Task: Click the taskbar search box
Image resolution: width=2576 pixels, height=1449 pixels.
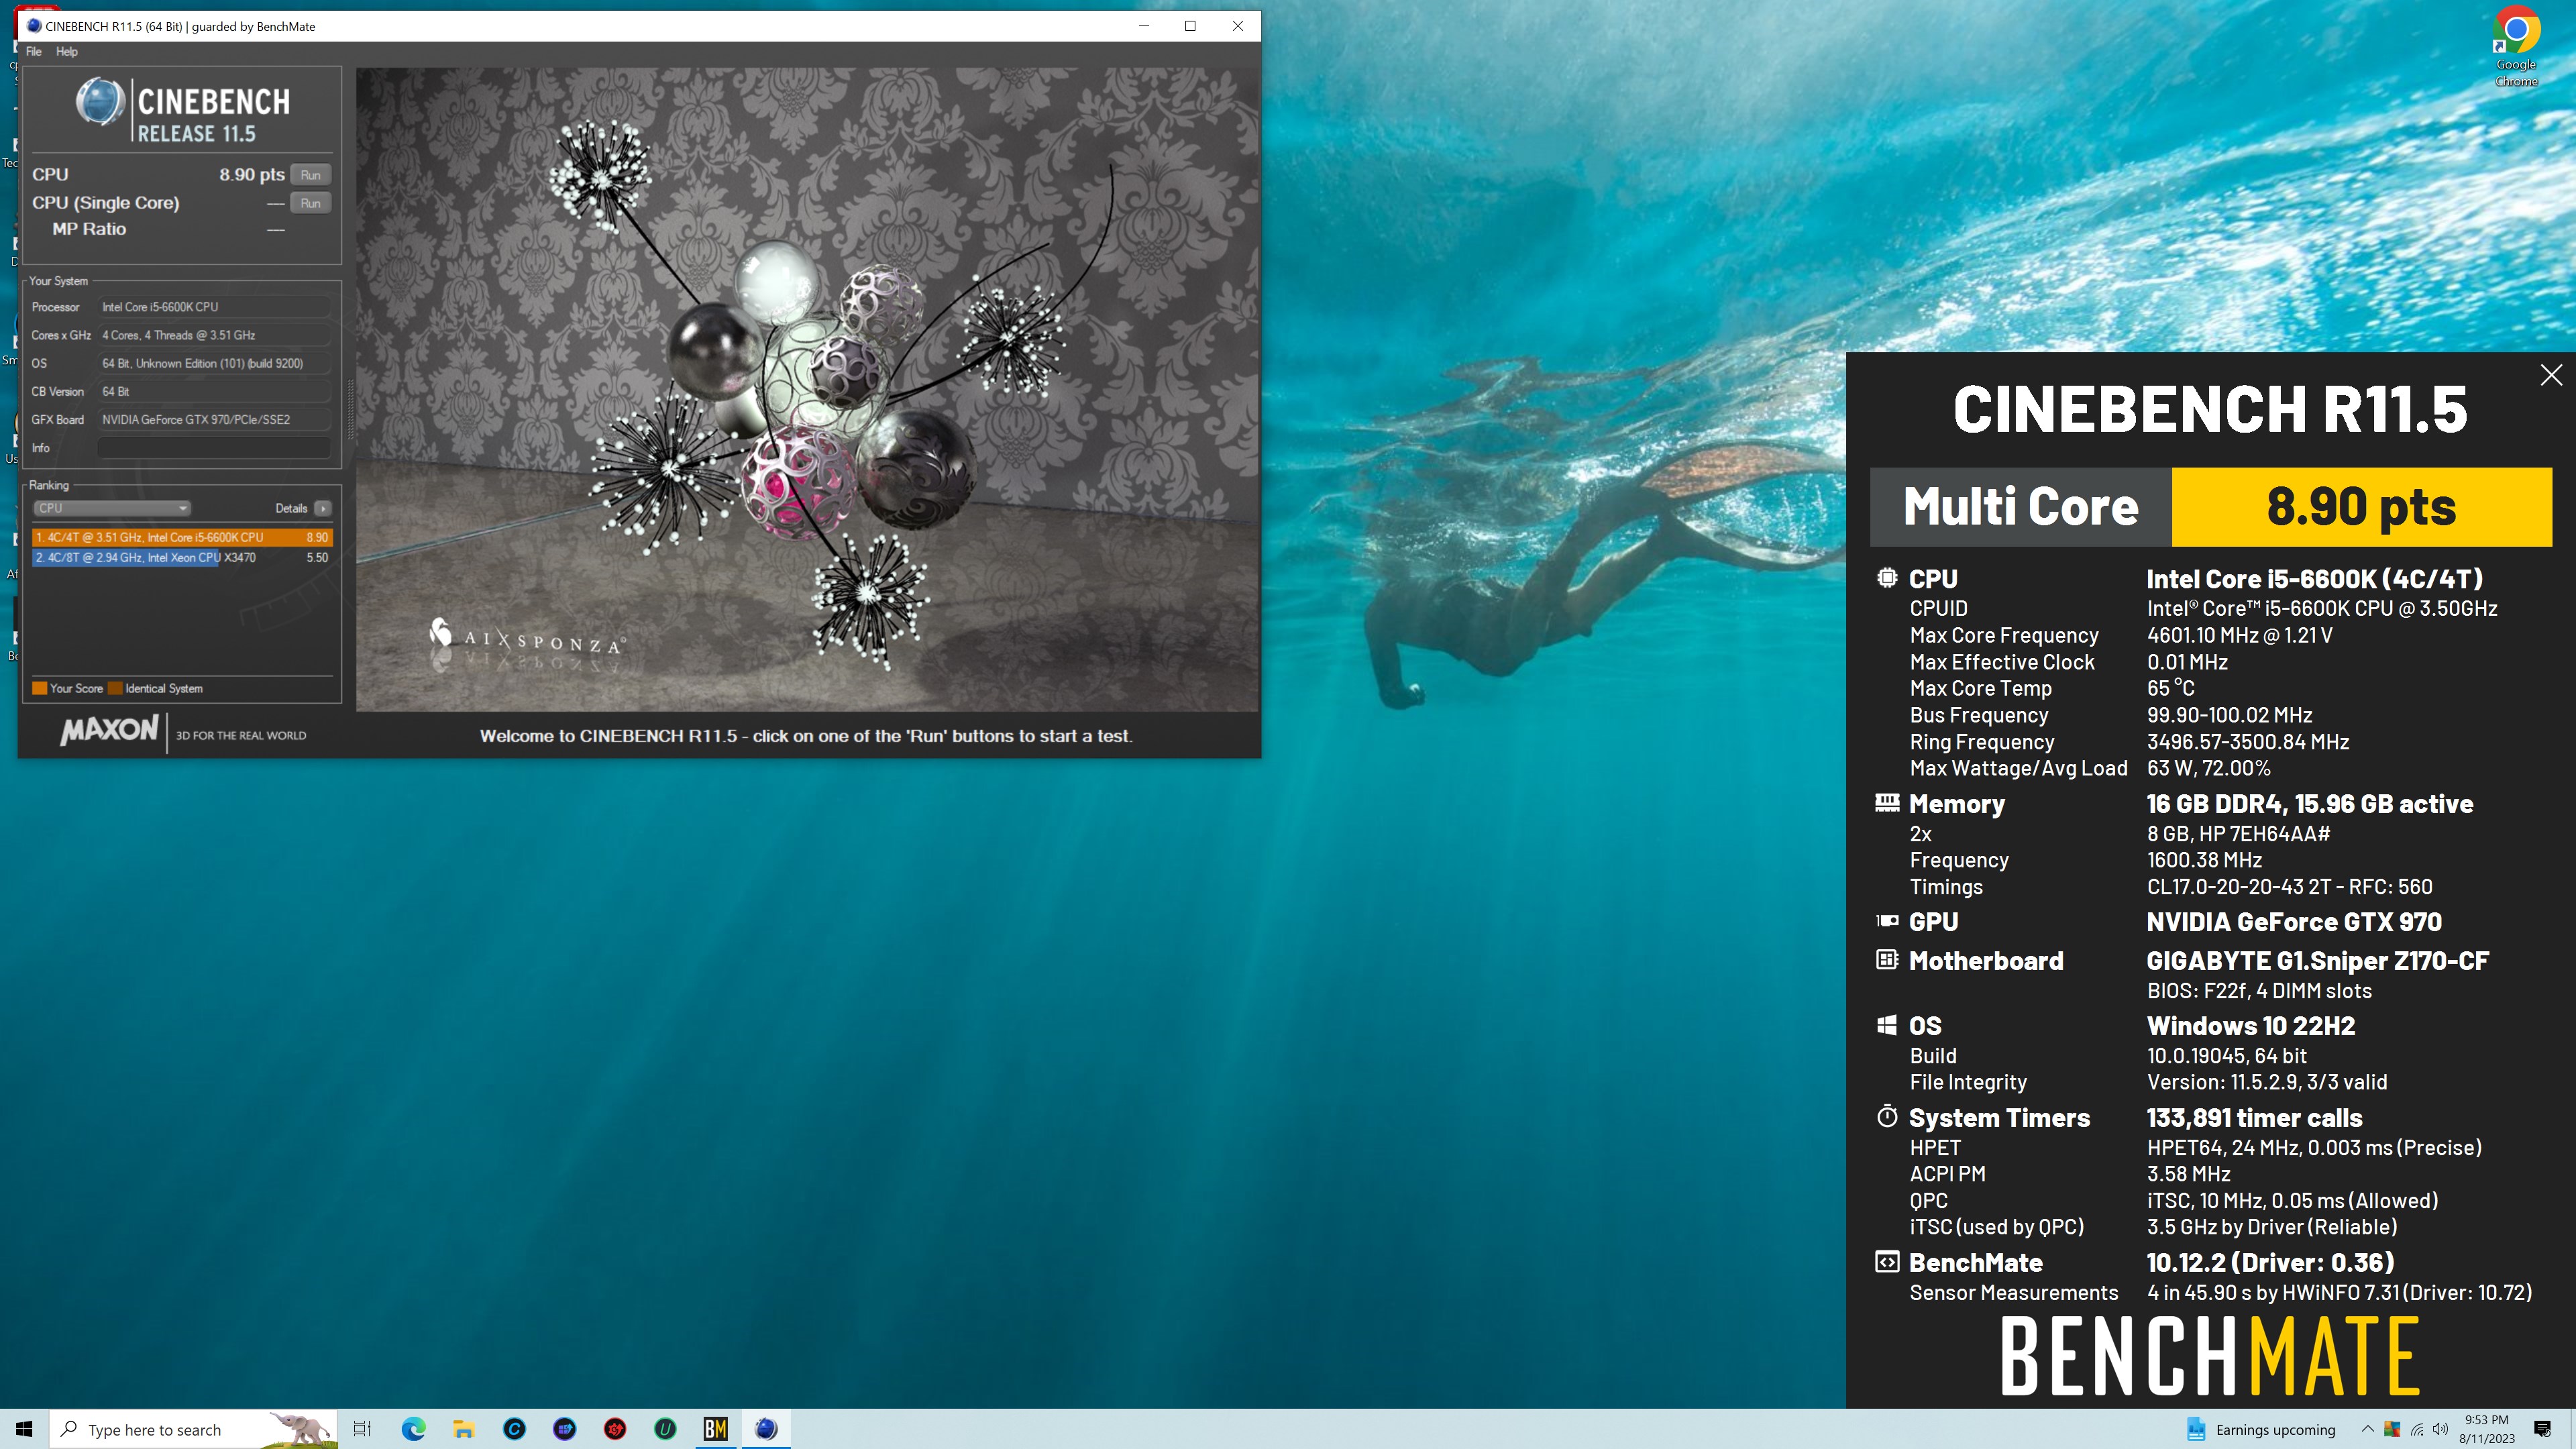Action: [194, 1429]
